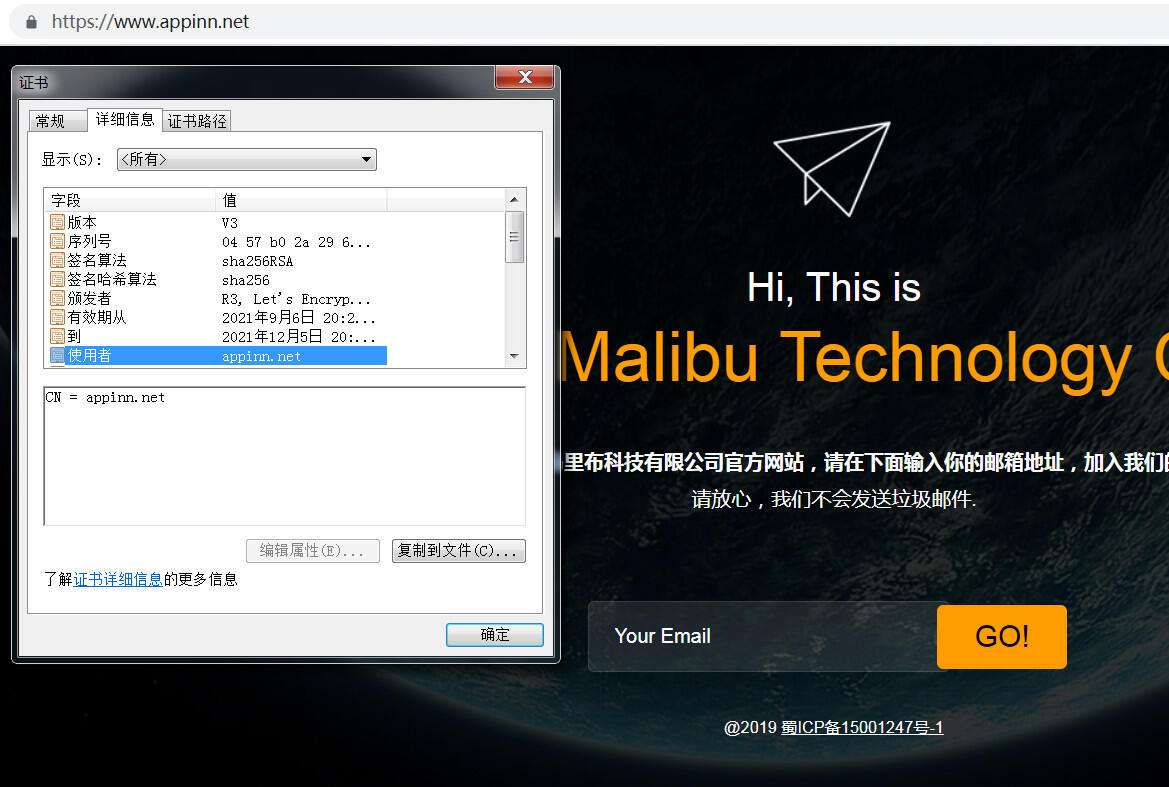Click the CN = appinn.net detail text
This screenshot has width=1169, height=787.
pyautogui.click(x=105, y=397)
